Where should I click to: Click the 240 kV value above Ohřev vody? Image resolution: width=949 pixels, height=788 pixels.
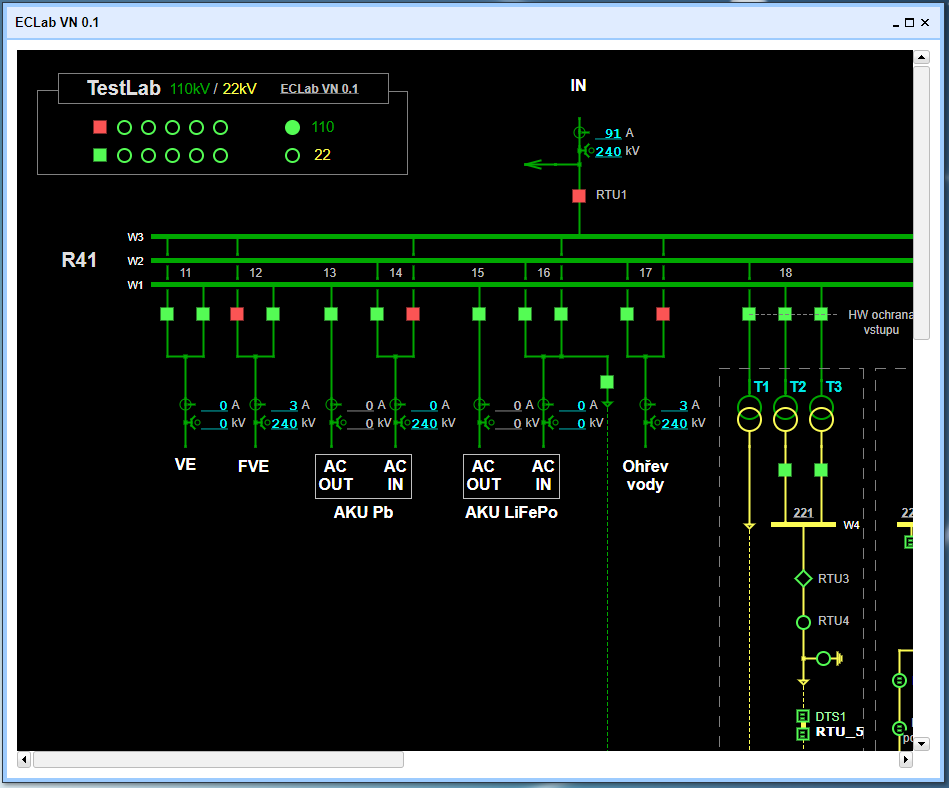pos(674,423)
